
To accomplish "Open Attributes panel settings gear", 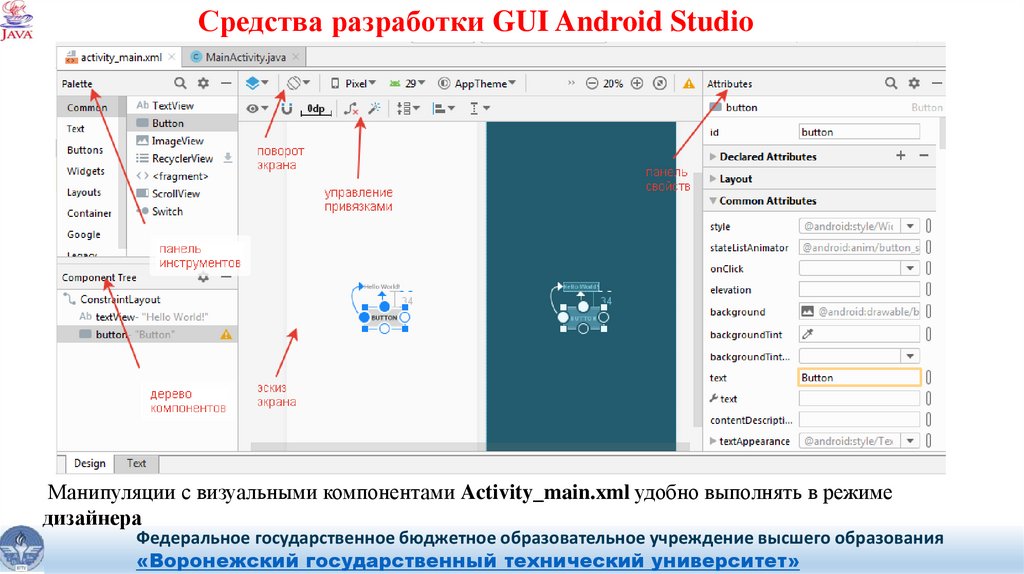I will tap(914, 83).
